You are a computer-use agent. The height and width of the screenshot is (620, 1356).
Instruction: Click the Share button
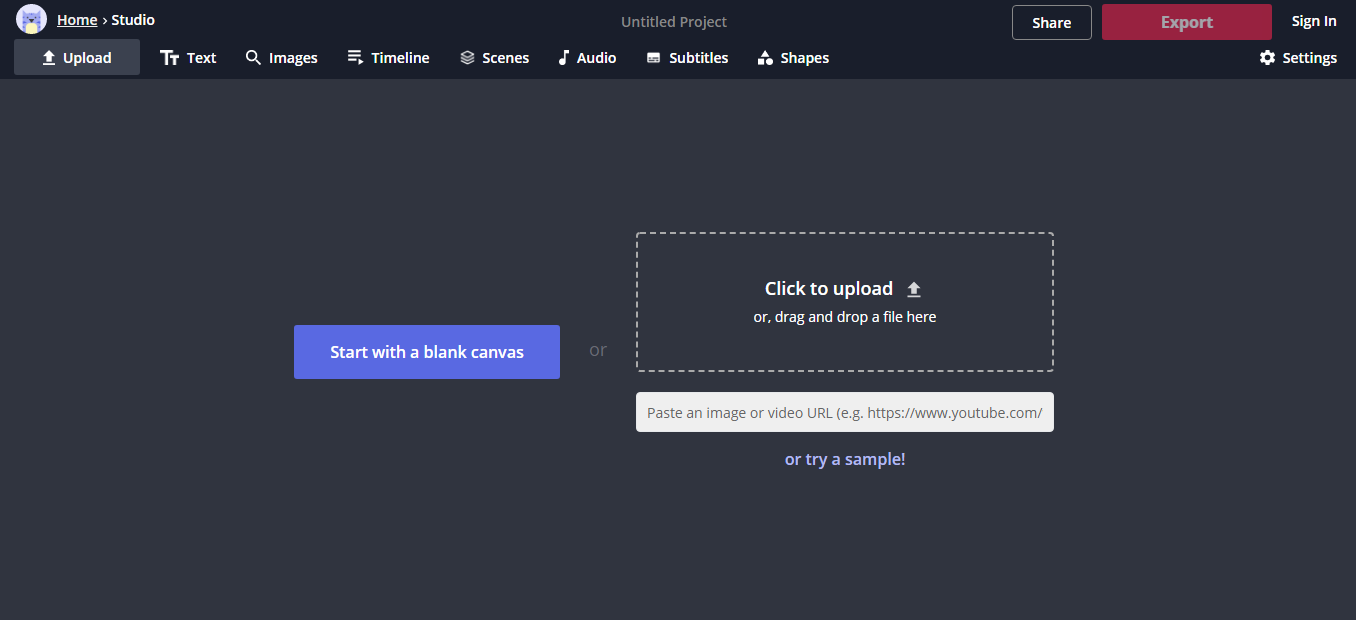click(1052, 22)
